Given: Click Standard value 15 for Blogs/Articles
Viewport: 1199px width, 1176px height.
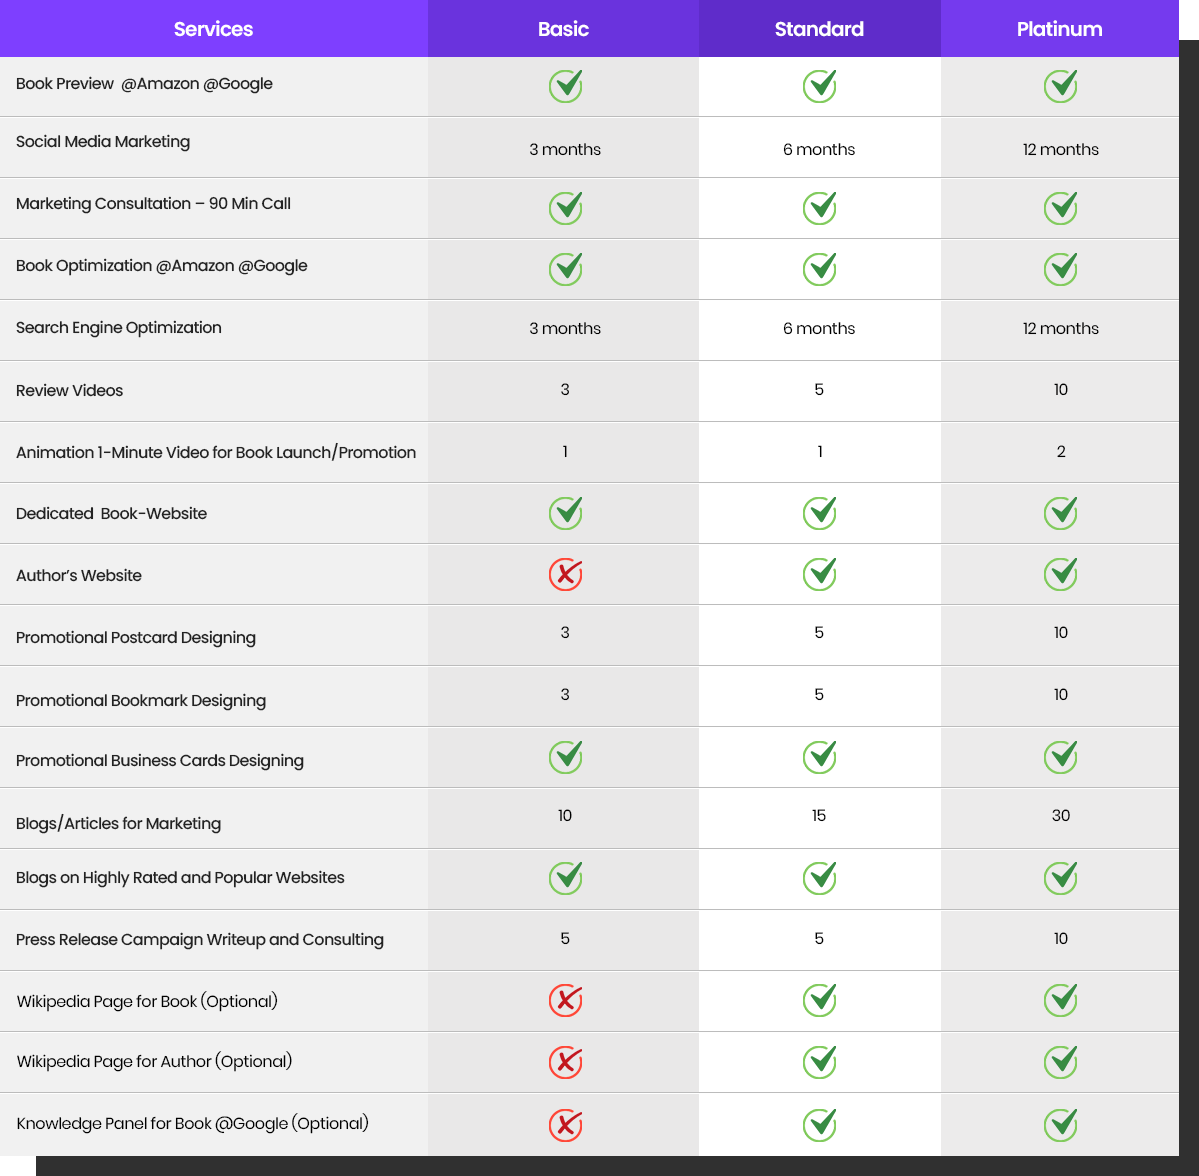Looking at the screenshot, I should [x=819, y=816].
